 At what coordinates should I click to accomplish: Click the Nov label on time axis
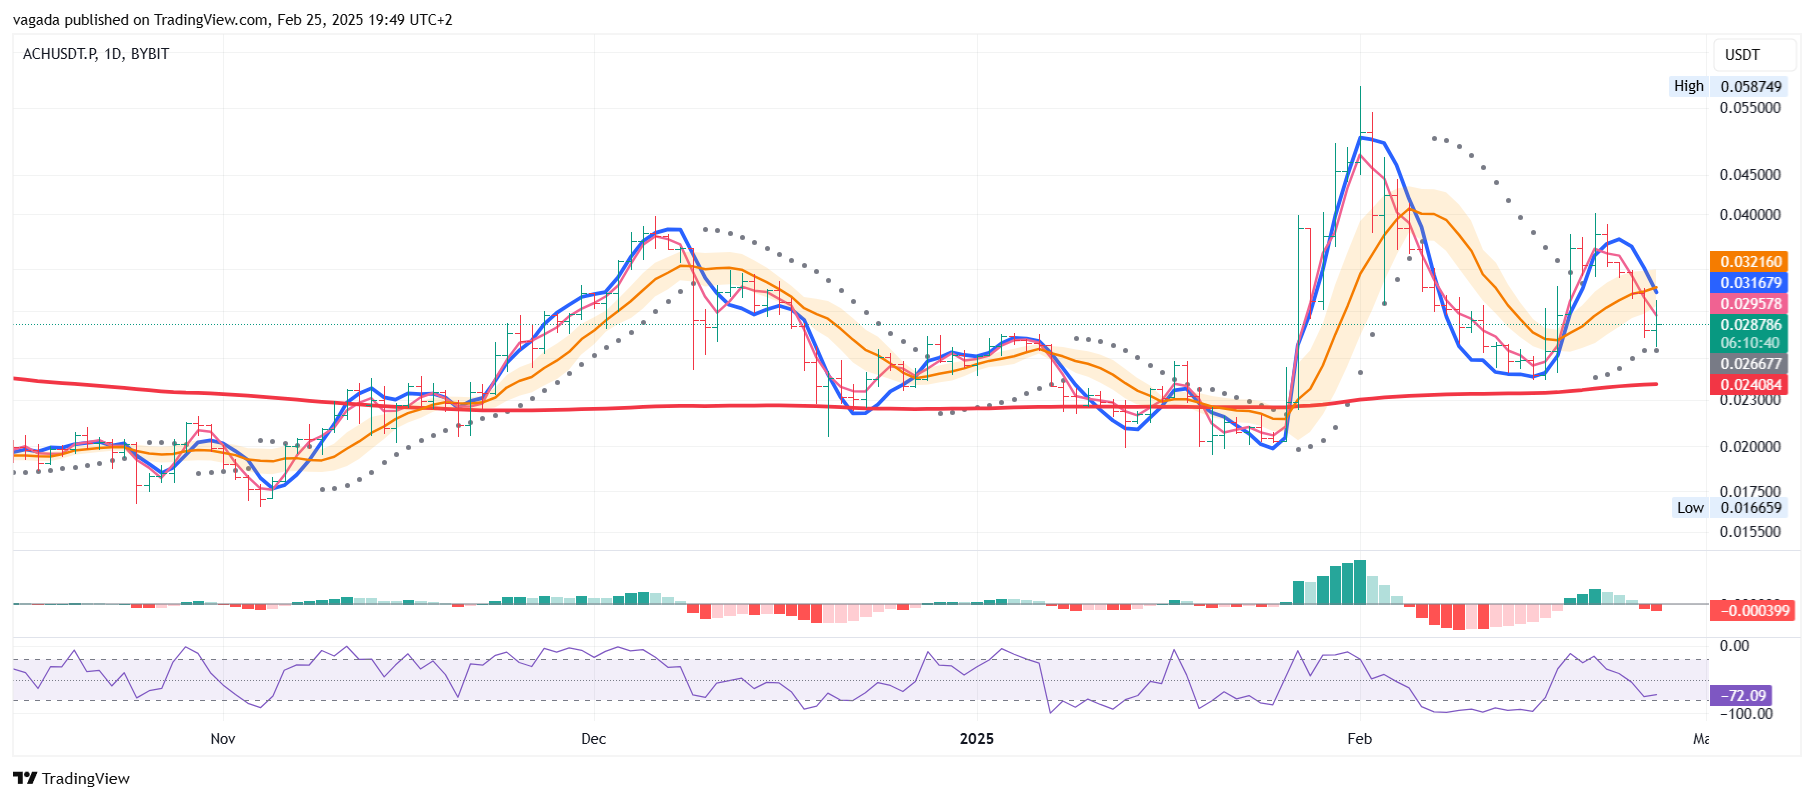click(223, 739)
